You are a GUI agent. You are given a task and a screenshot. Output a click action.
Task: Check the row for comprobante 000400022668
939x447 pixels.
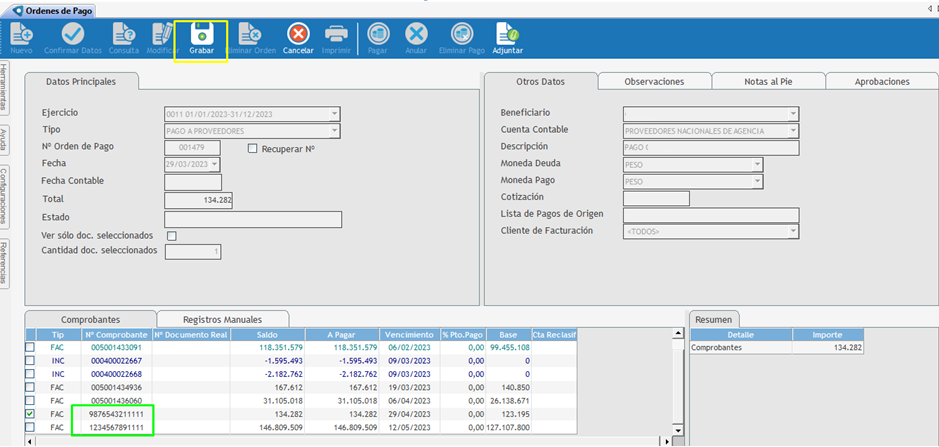29,374
